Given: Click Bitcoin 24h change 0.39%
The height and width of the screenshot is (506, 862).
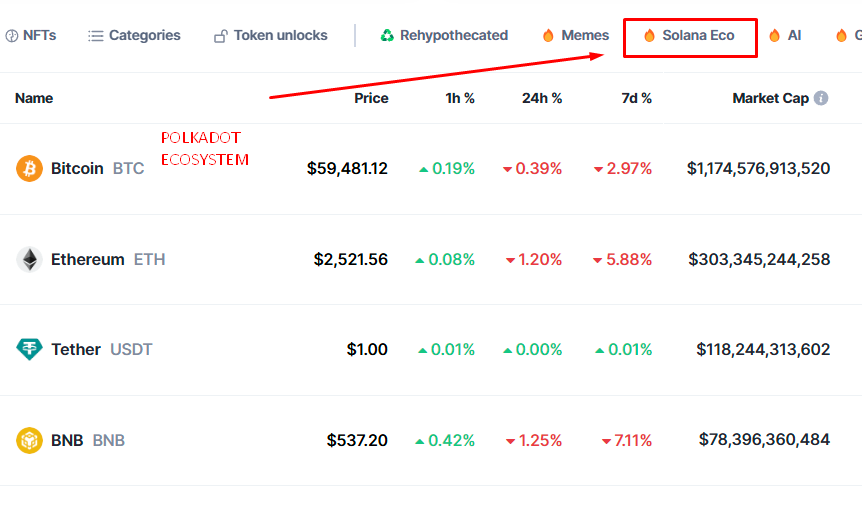Looking at the screenshot, I should [x=533, y=168].
